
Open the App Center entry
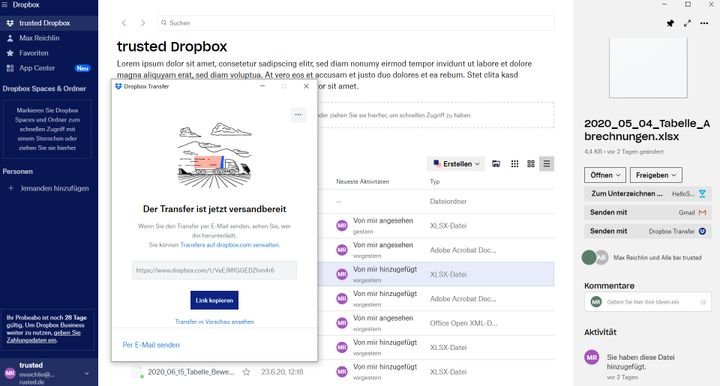(x=37, y=68)
